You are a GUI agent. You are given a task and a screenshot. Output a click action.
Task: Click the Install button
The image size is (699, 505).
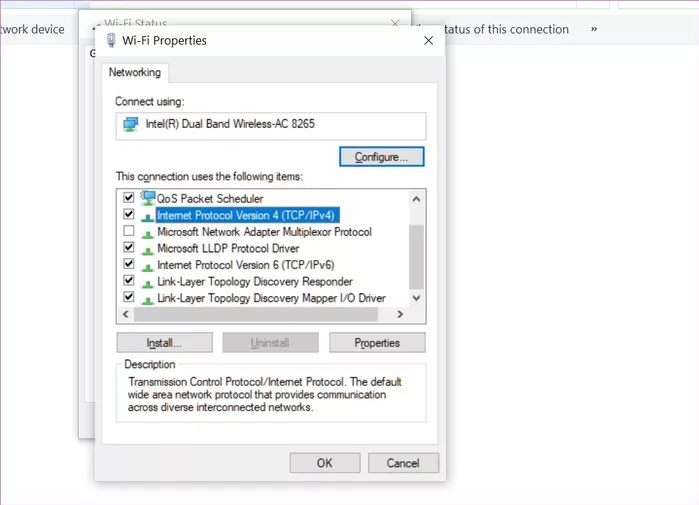tap(164, 343)
